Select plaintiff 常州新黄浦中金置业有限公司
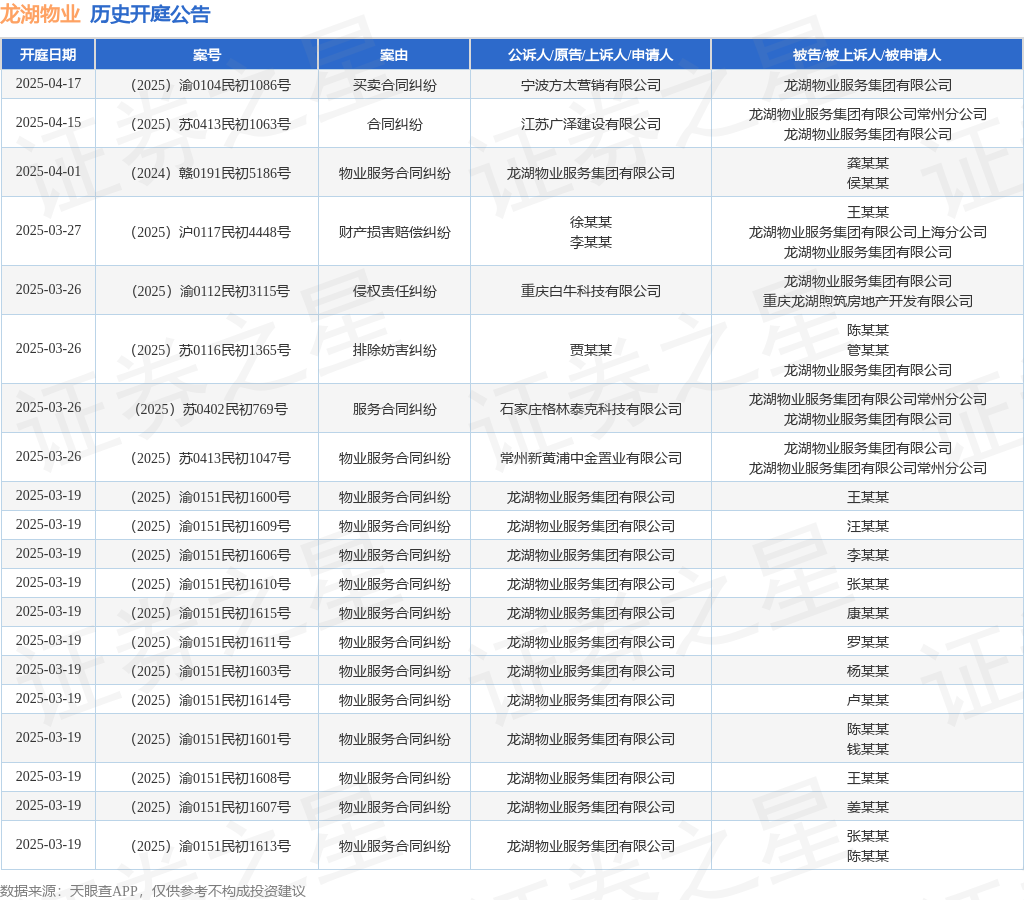 pyautogui.click(x=591, y=458)
